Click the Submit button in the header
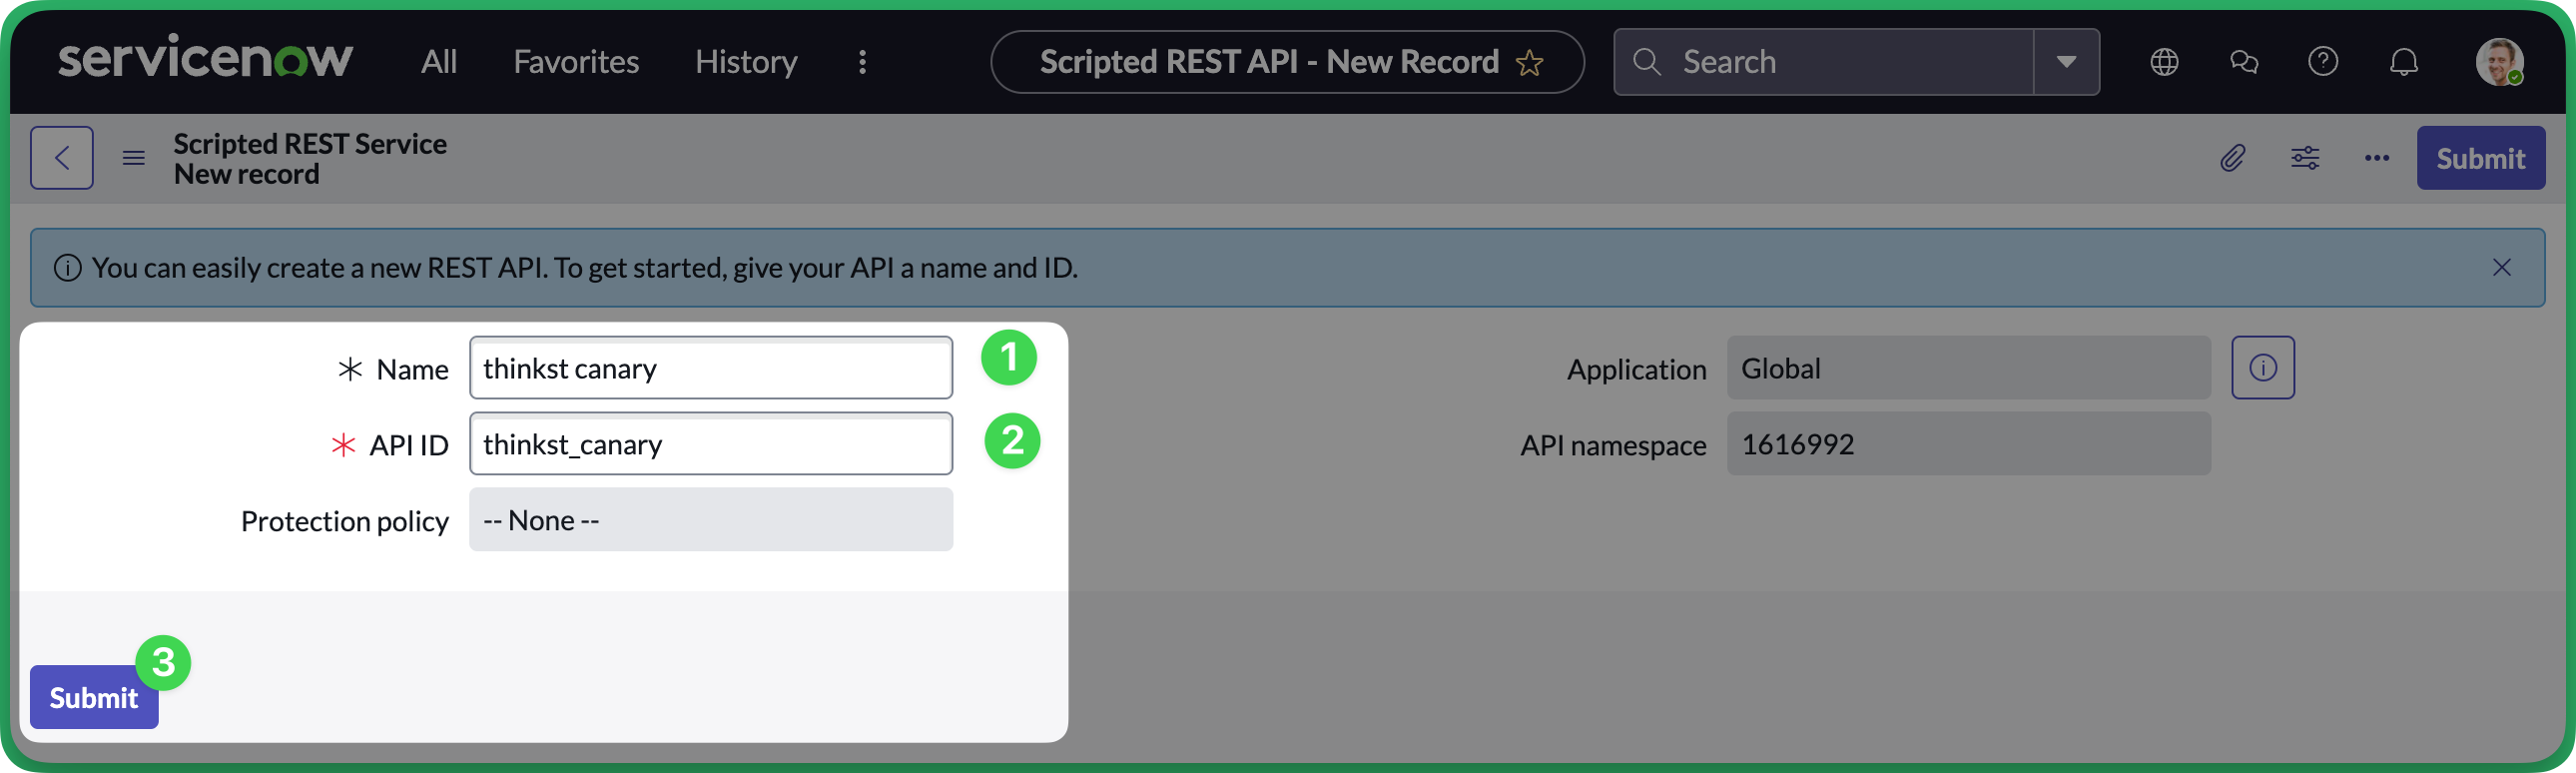2576x773 pixels. point(2480,158)
